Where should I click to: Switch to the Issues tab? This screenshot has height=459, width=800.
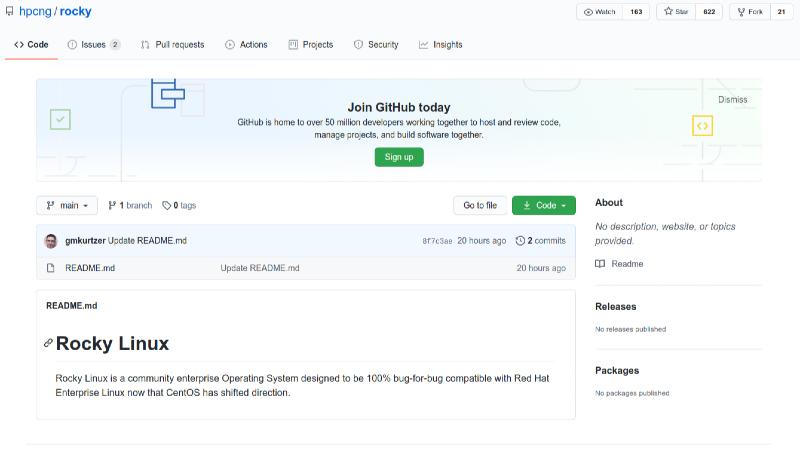(93, 45)
